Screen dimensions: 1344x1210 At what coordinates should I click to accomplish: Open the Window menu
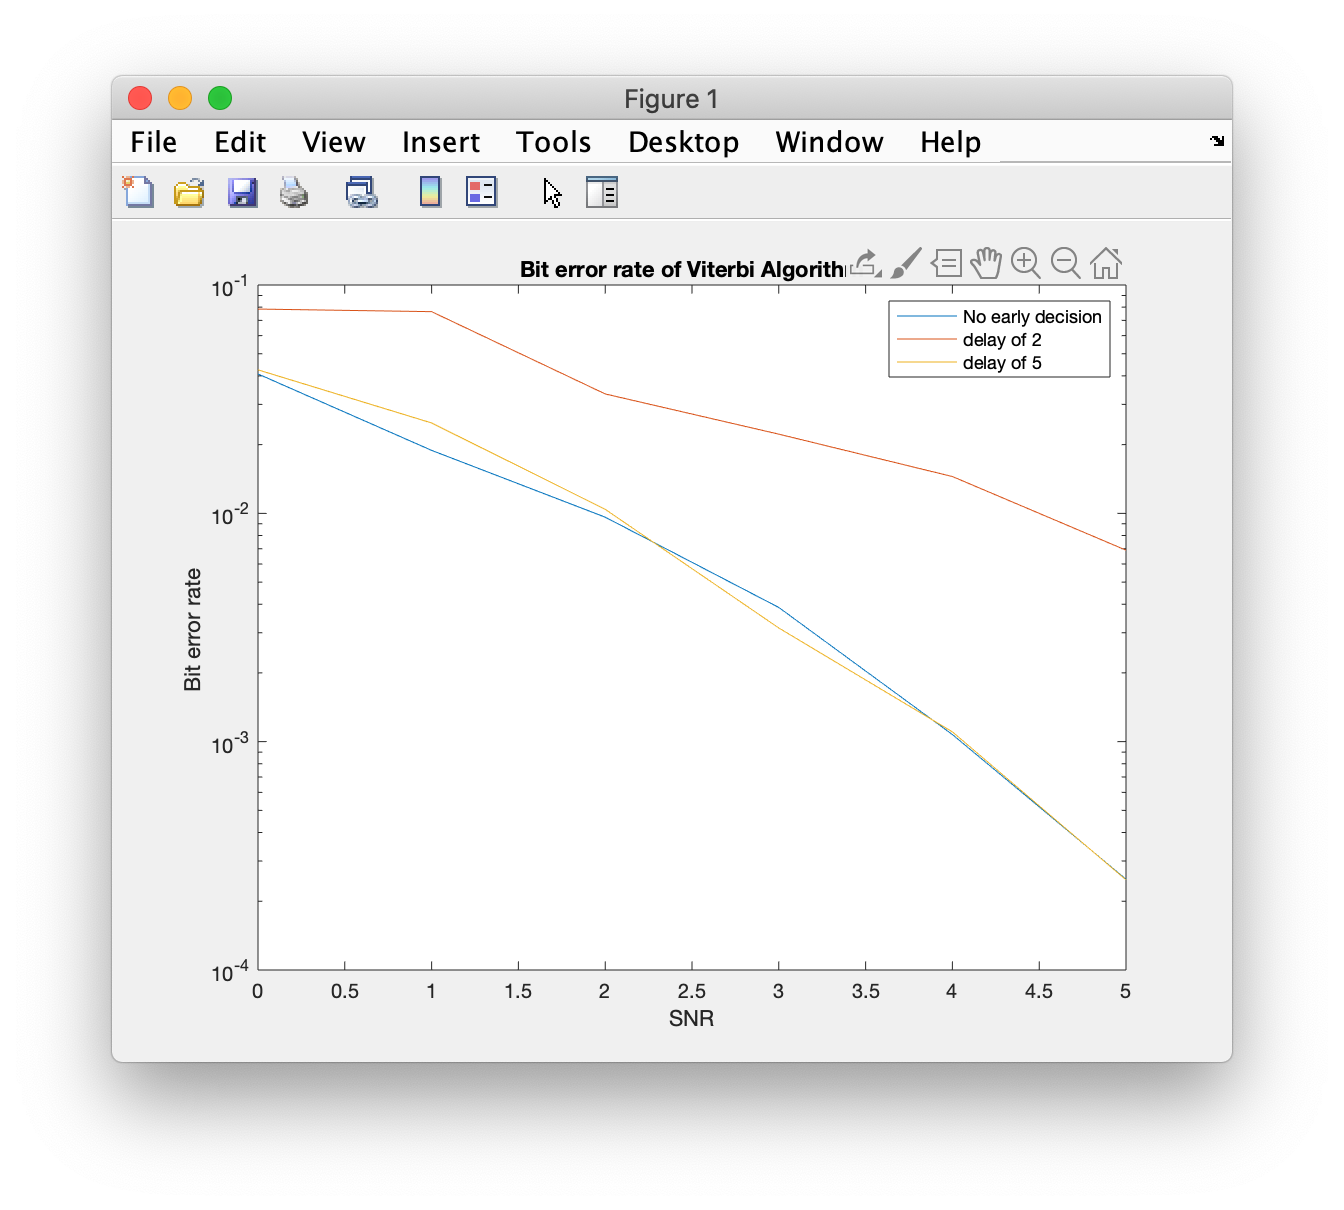830,142
